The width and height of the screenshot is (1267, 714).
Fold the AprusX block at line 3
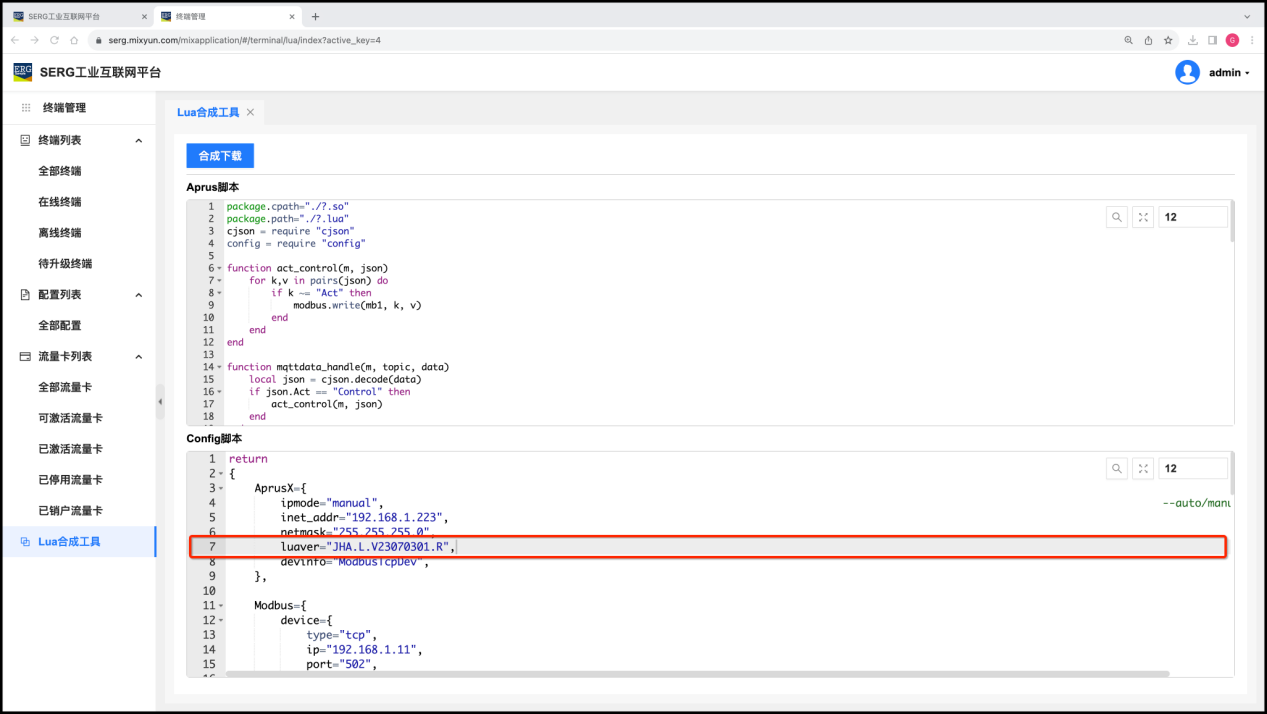(x=221, y=488)
